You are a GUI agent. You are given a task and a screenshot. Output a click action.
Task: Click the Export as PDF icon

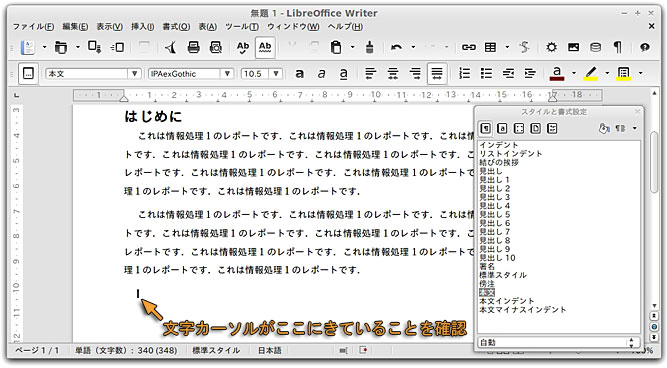171,47
